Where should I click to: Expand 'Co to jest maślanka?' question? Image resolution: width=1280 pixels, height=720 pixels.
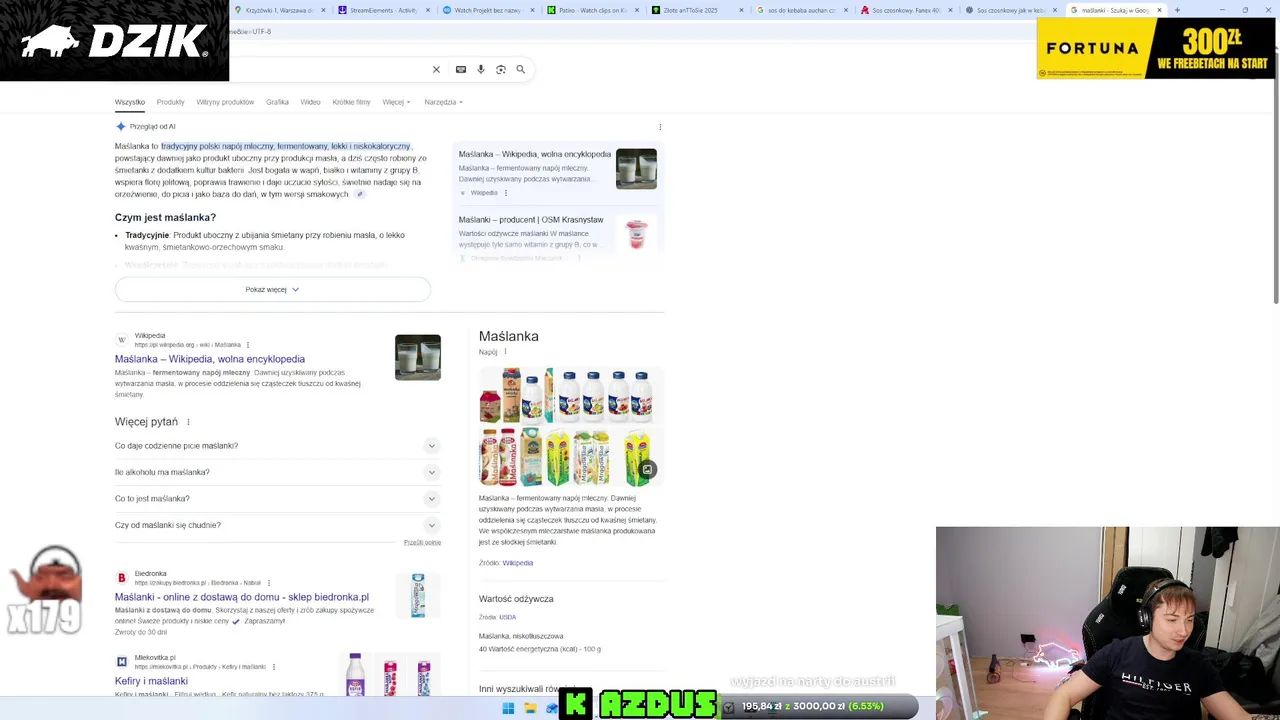278,498
